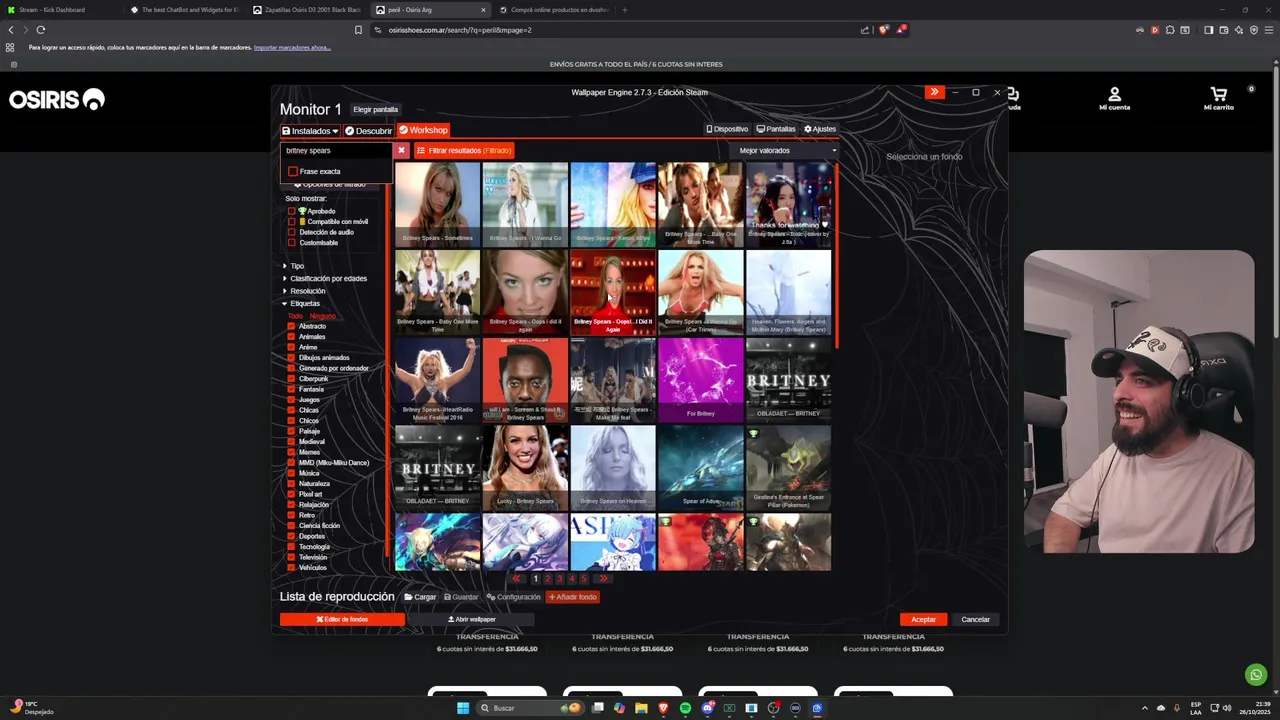Click the Osiris logo in browser
This screenshot has width=1280, height=720.
(57, 99)
